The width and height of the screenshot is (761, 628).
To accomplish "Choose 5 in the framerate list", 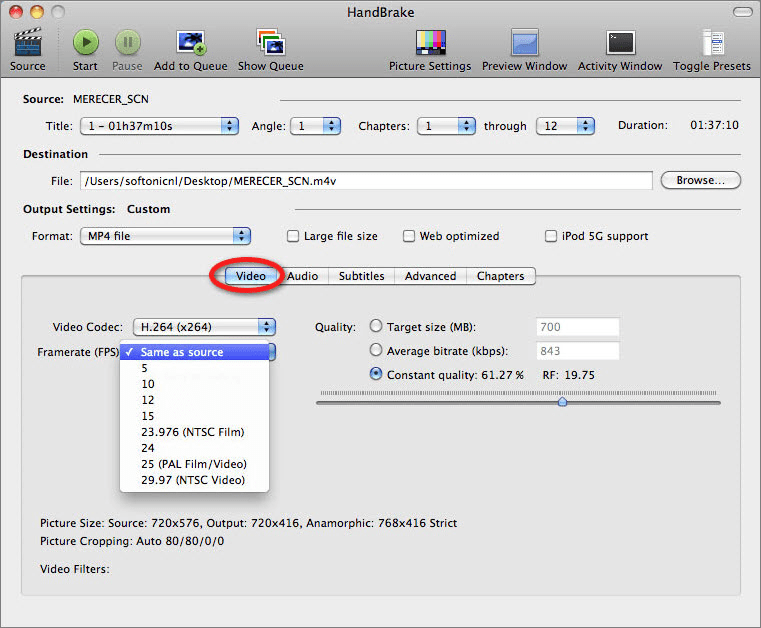I will pyautogui.click(x=194, y=368).
